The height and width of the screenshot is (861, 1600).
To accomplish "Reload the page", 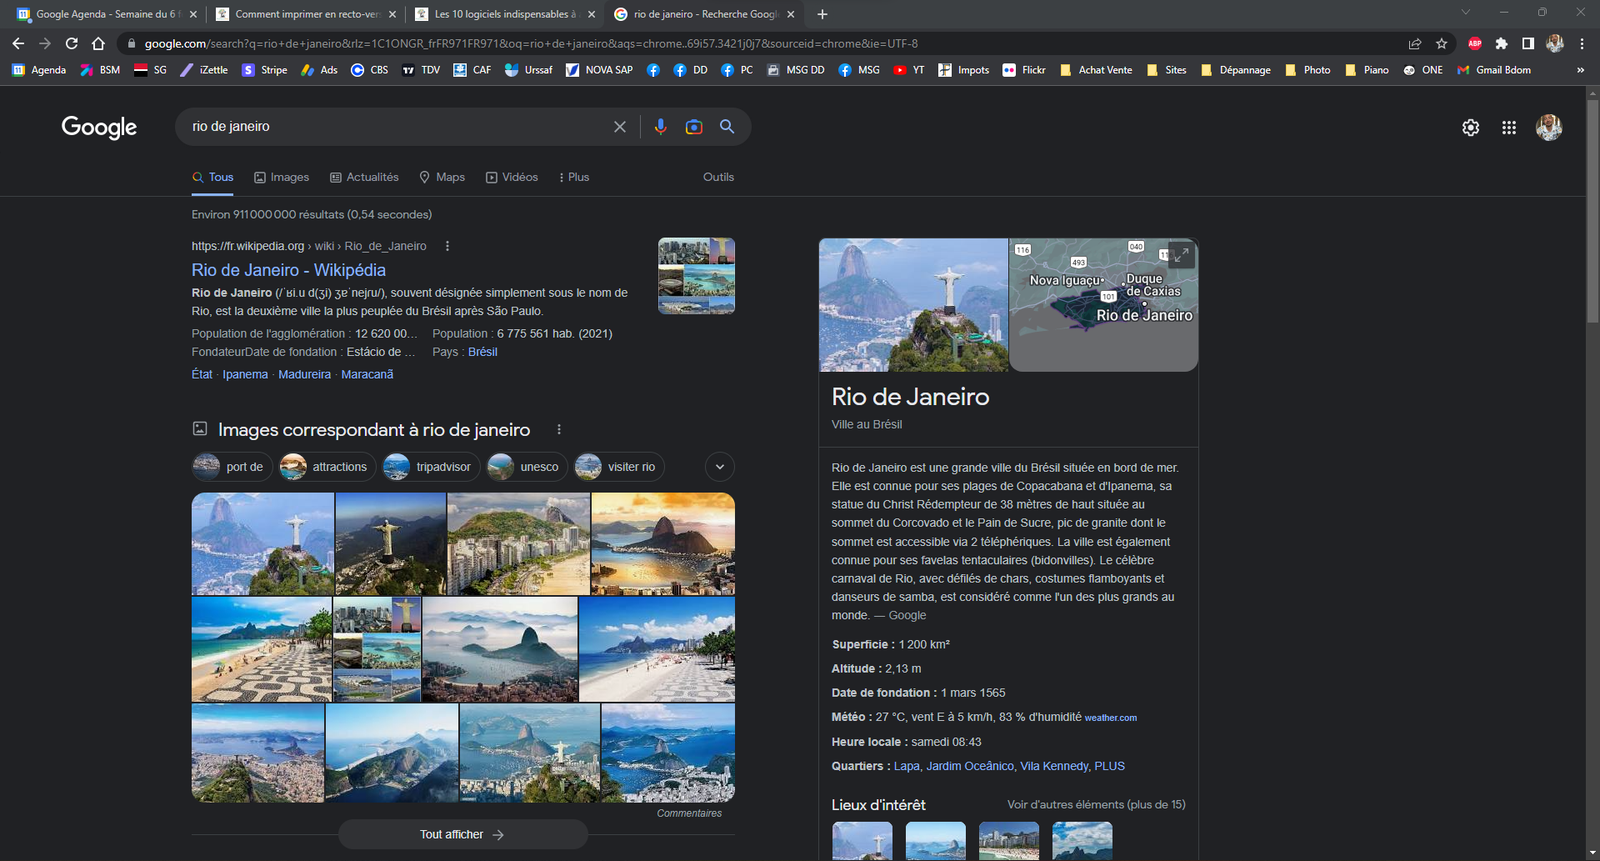I will [x=71, y=44].
